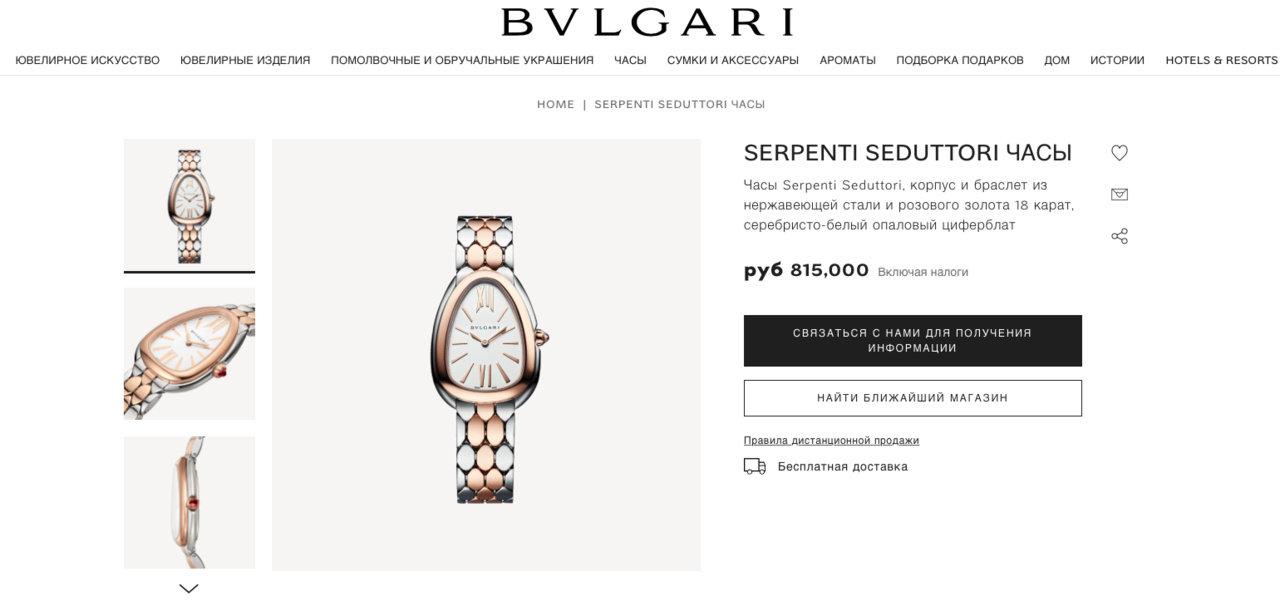Open HOTELS & RESORTS menu item
Viewport: 1280px width, 611px height.
coord(1221,60)
